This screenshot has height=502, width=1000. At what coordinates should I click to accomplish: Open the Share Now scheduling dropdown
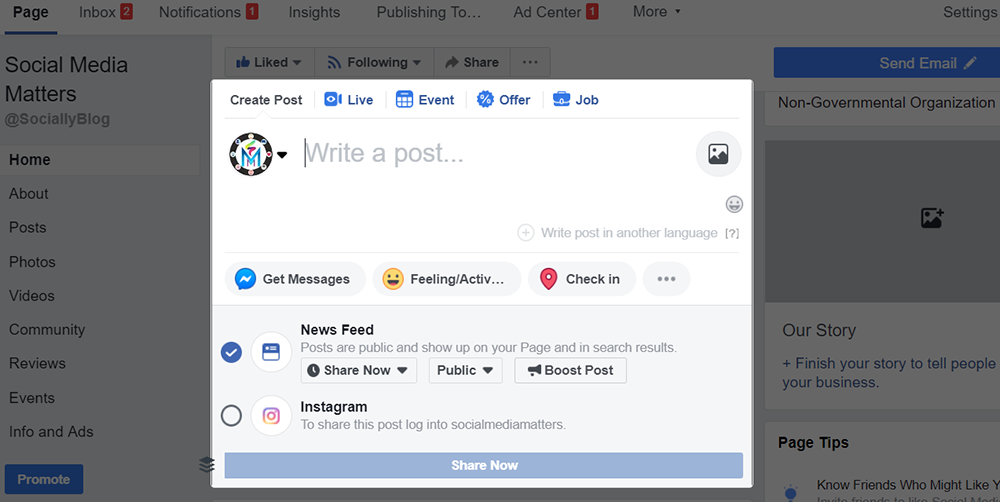(x=358, y=371)
